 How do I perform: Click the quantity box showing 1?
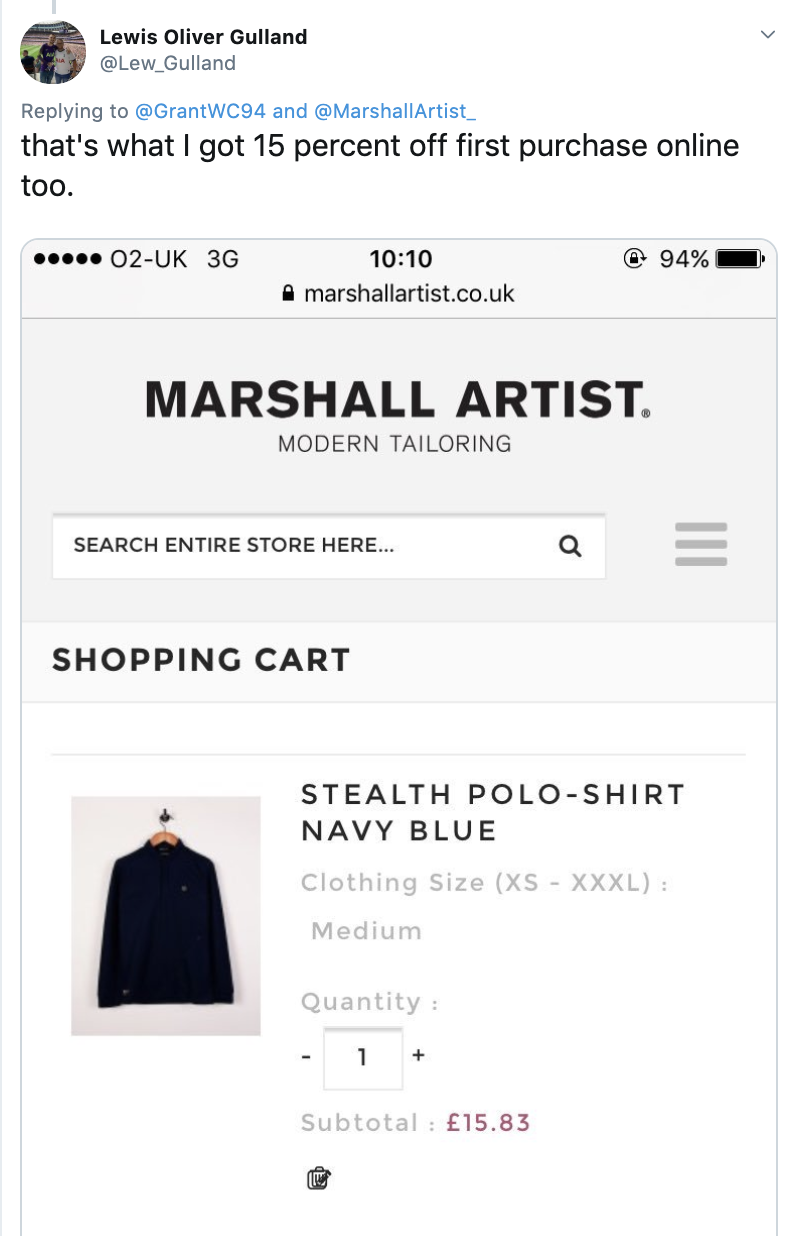362,1057
